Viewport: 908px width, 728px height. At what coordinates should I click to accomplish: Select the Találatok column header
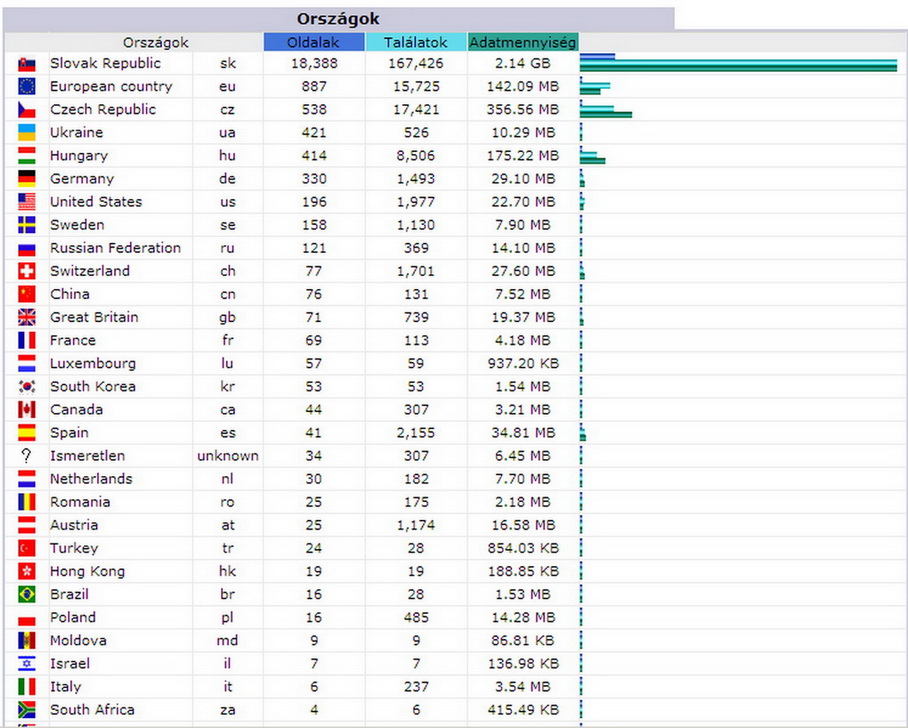click(x=415, y=42)
